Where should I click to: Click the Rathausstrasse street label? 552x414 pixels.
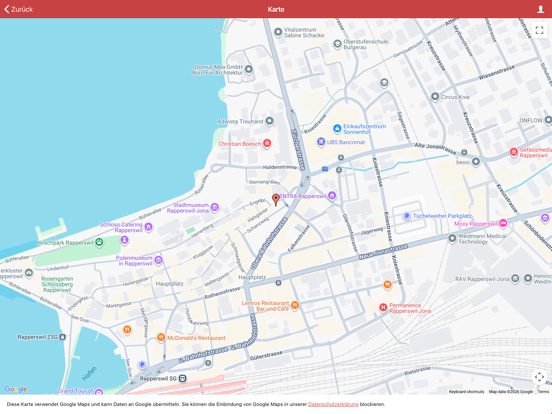coord(222,293)
